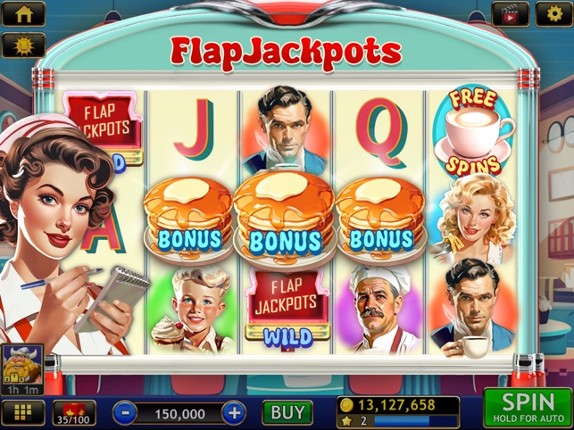Tap the Viking character timer icon
This screenshot has width=574, height=430.
click(x=23, y=370)
